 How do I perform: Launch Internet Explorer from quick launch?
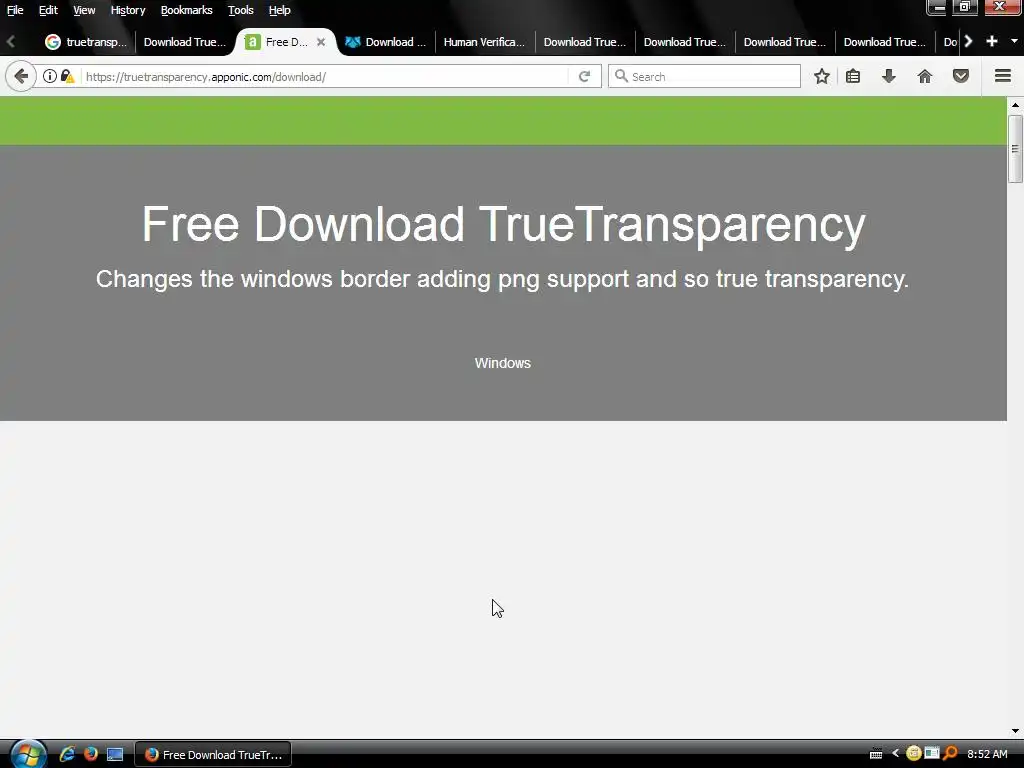67,754
